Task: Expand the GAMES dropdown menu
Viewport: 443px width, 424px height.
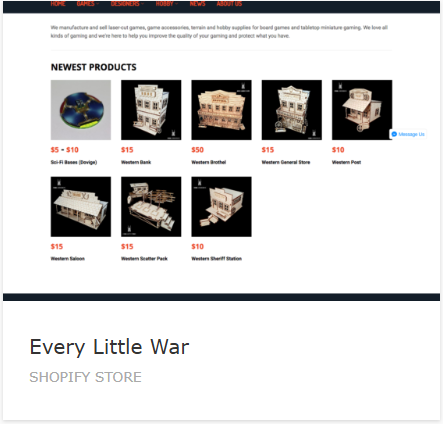Action: pyautogui.click(x=88, y=4)
